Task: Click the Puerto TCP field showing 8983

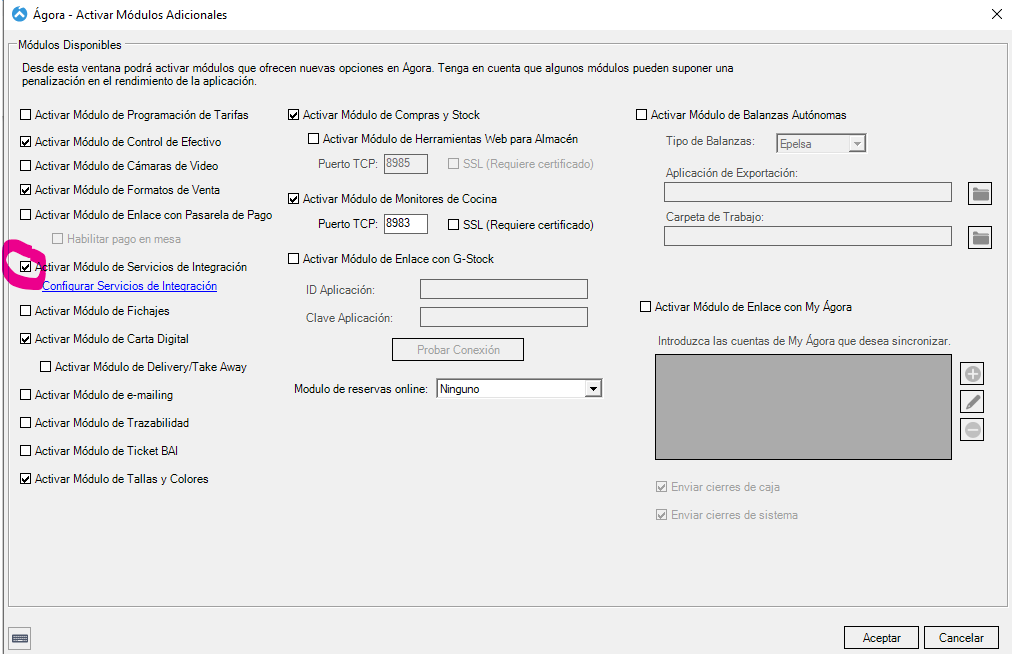Action: pyautogui.click(x=406, y=224)
